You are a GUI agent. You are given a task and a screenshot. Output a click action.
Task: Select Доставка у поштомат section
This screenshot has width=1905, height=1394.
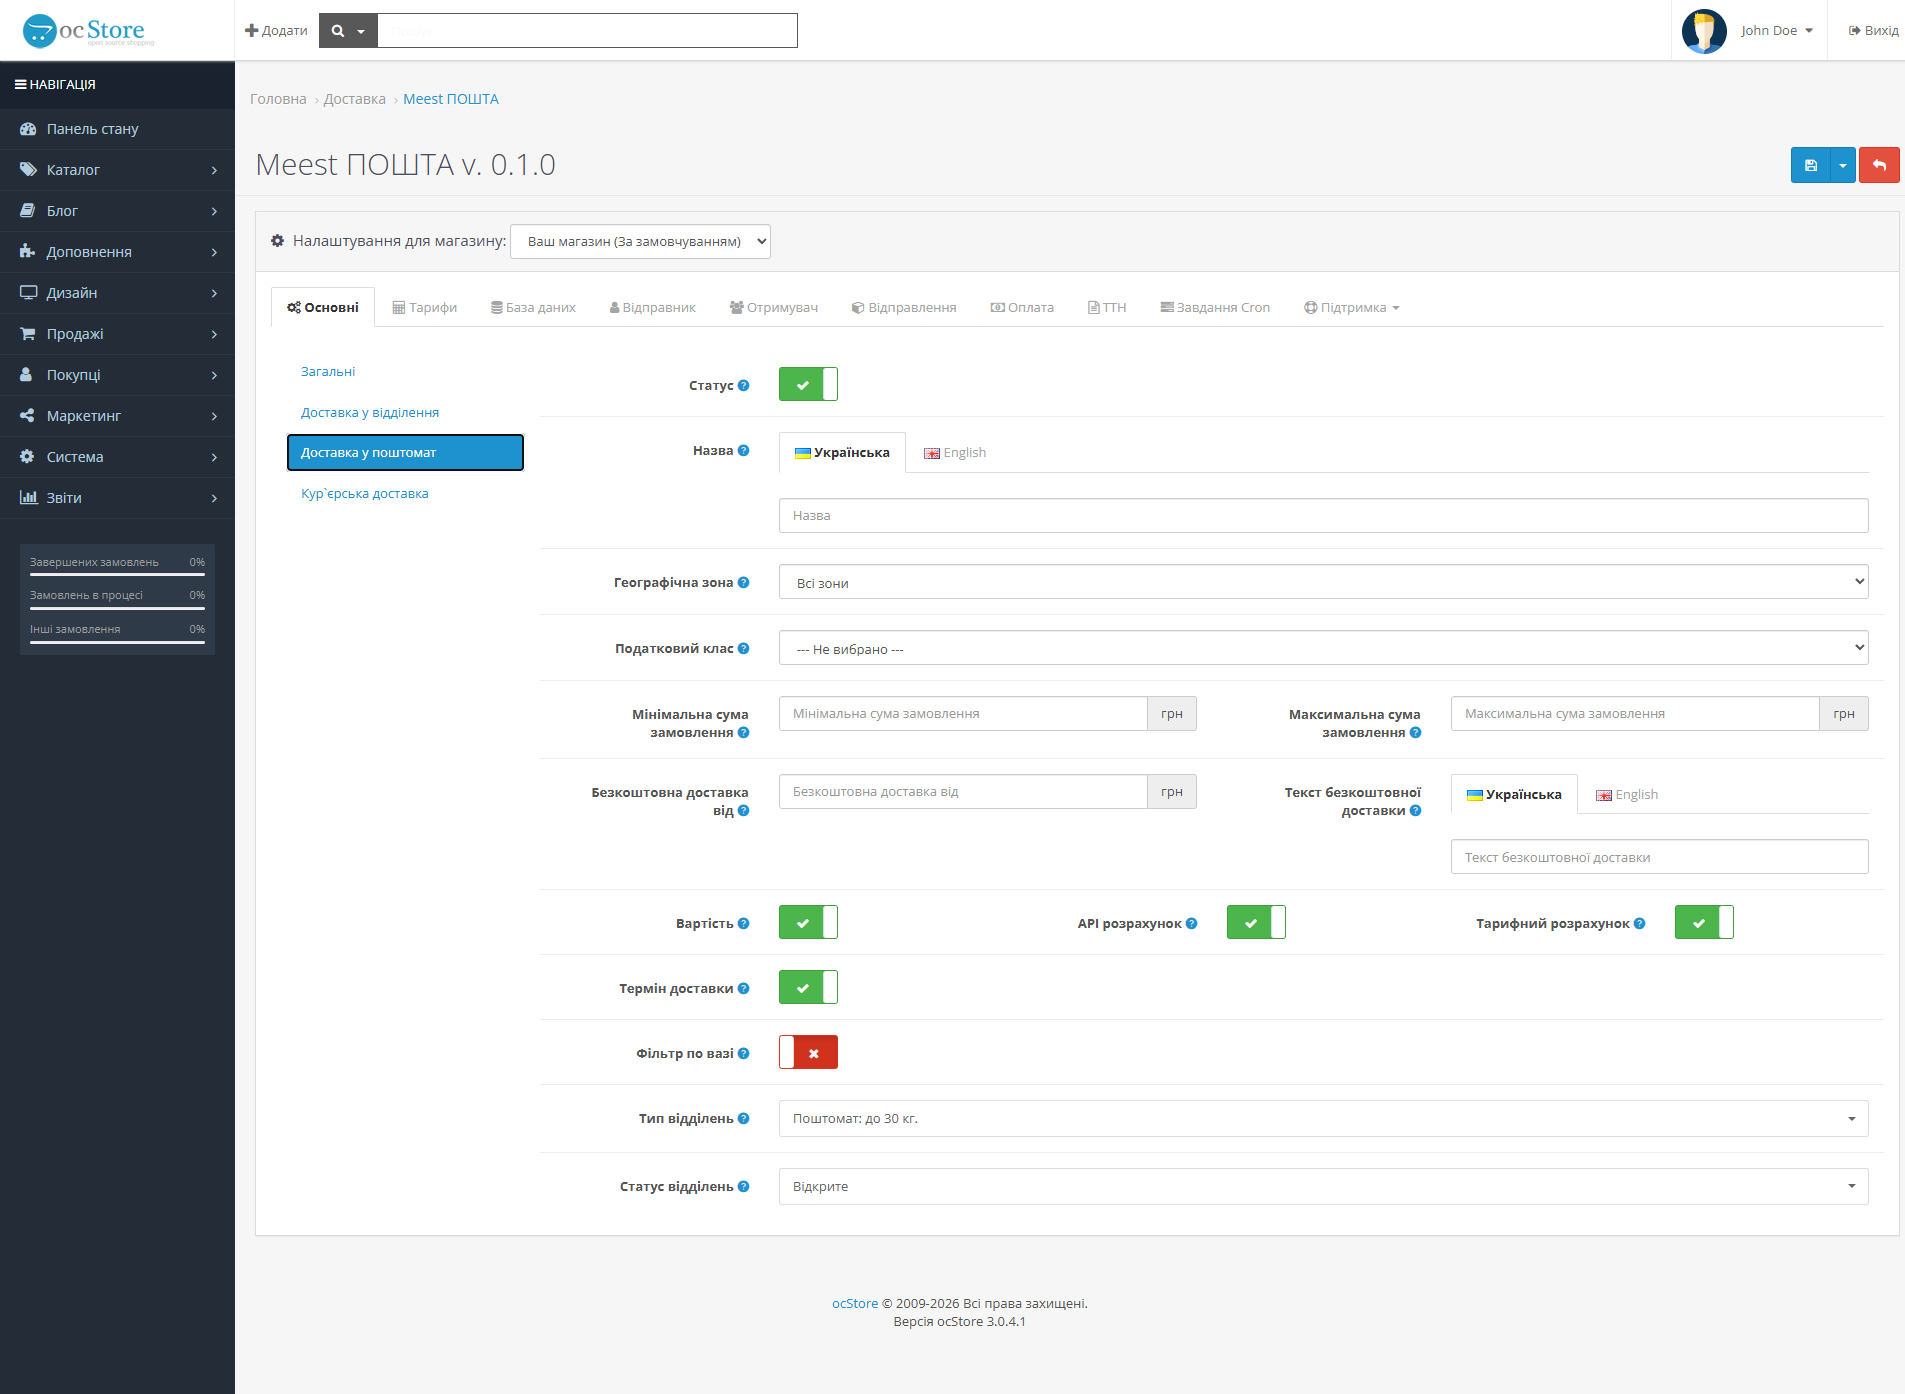405,452
